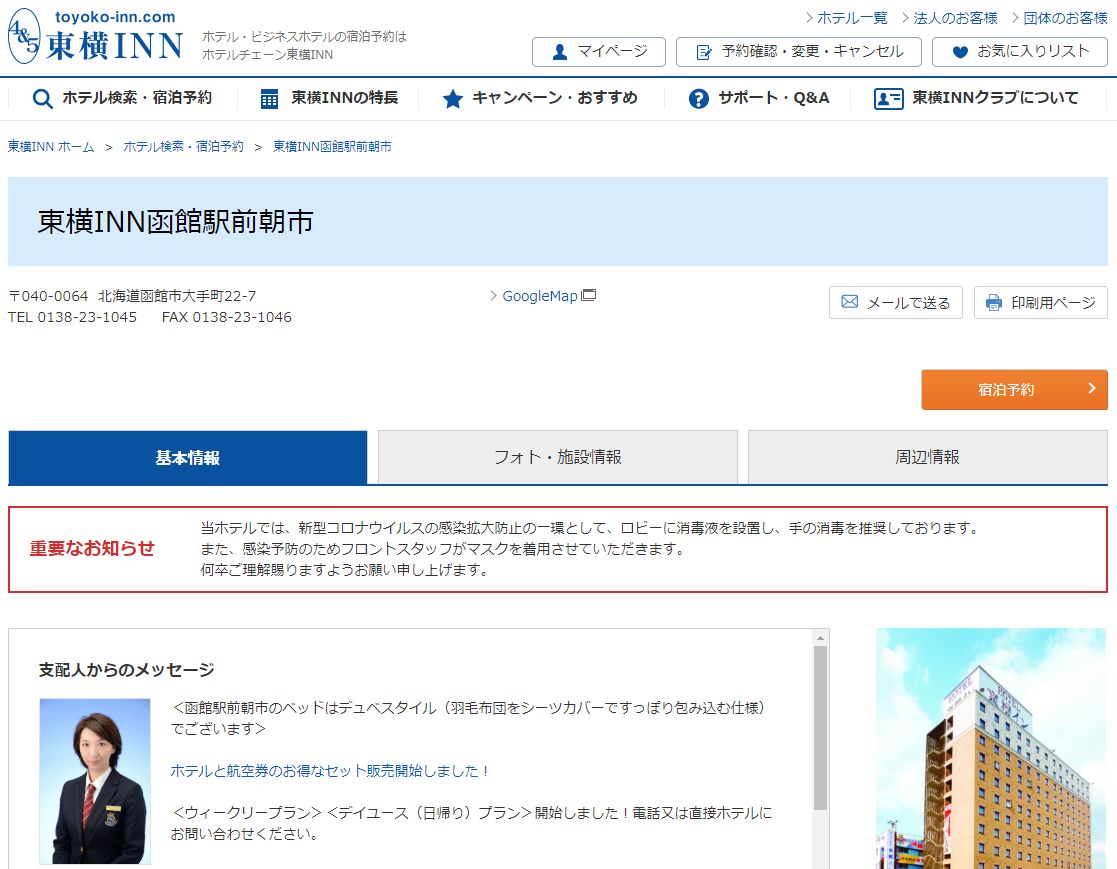Click the printer icon on 印刷用ページ
1117x869 pixels.
994,303
